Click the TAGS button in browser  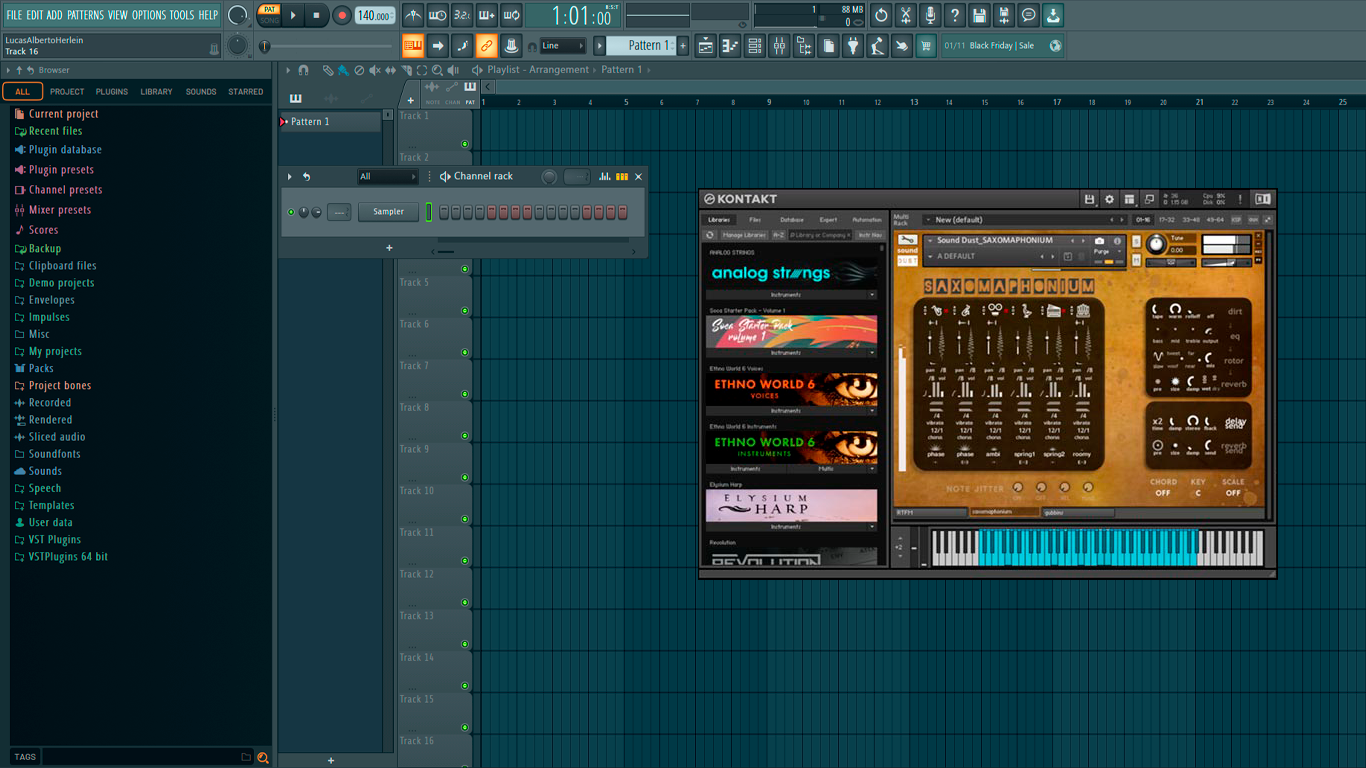[x=25, y=758]
